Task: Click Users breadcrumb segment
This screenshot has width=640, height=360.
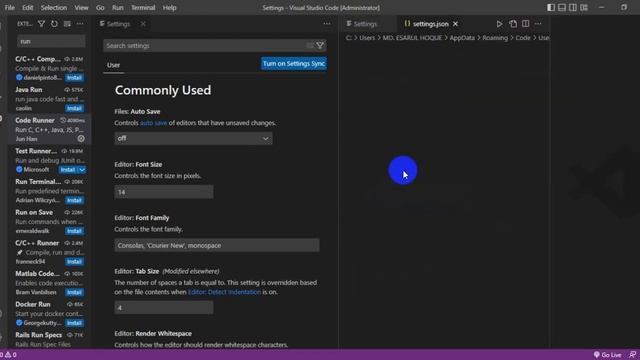Action: tap(367, 38)
